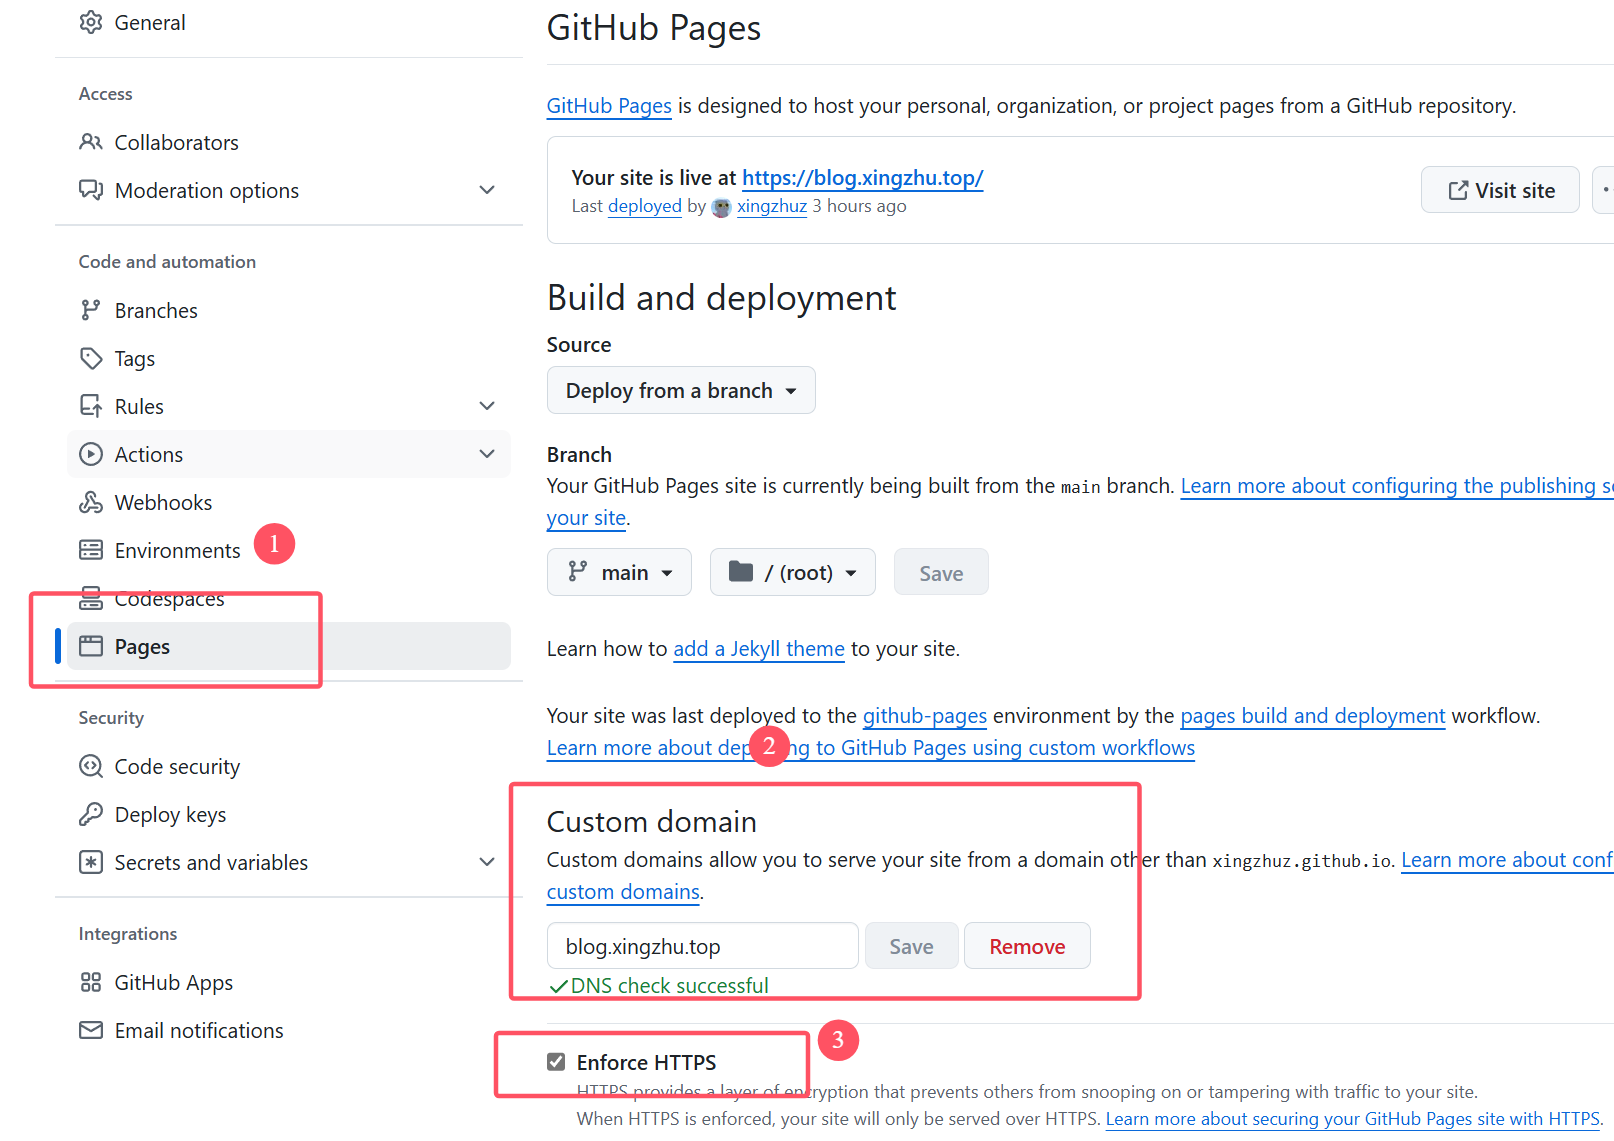Screen dimensions: 1614x1141
Task: Click the GitHub Apps grid icon
Action: coord(91,982)
